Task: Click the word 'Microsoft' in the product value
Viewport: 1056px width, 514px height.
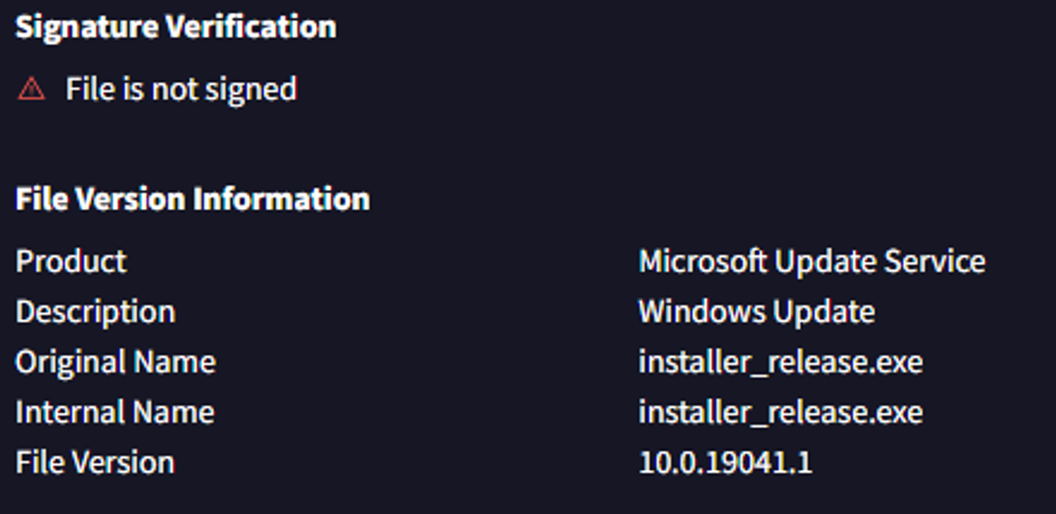Action: coord(703,261)
